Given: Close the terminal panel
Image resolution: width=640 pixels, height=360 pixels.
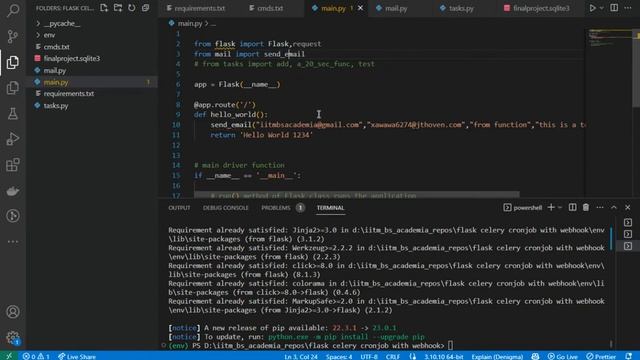Looking at the screenshot, I should 628,207.
